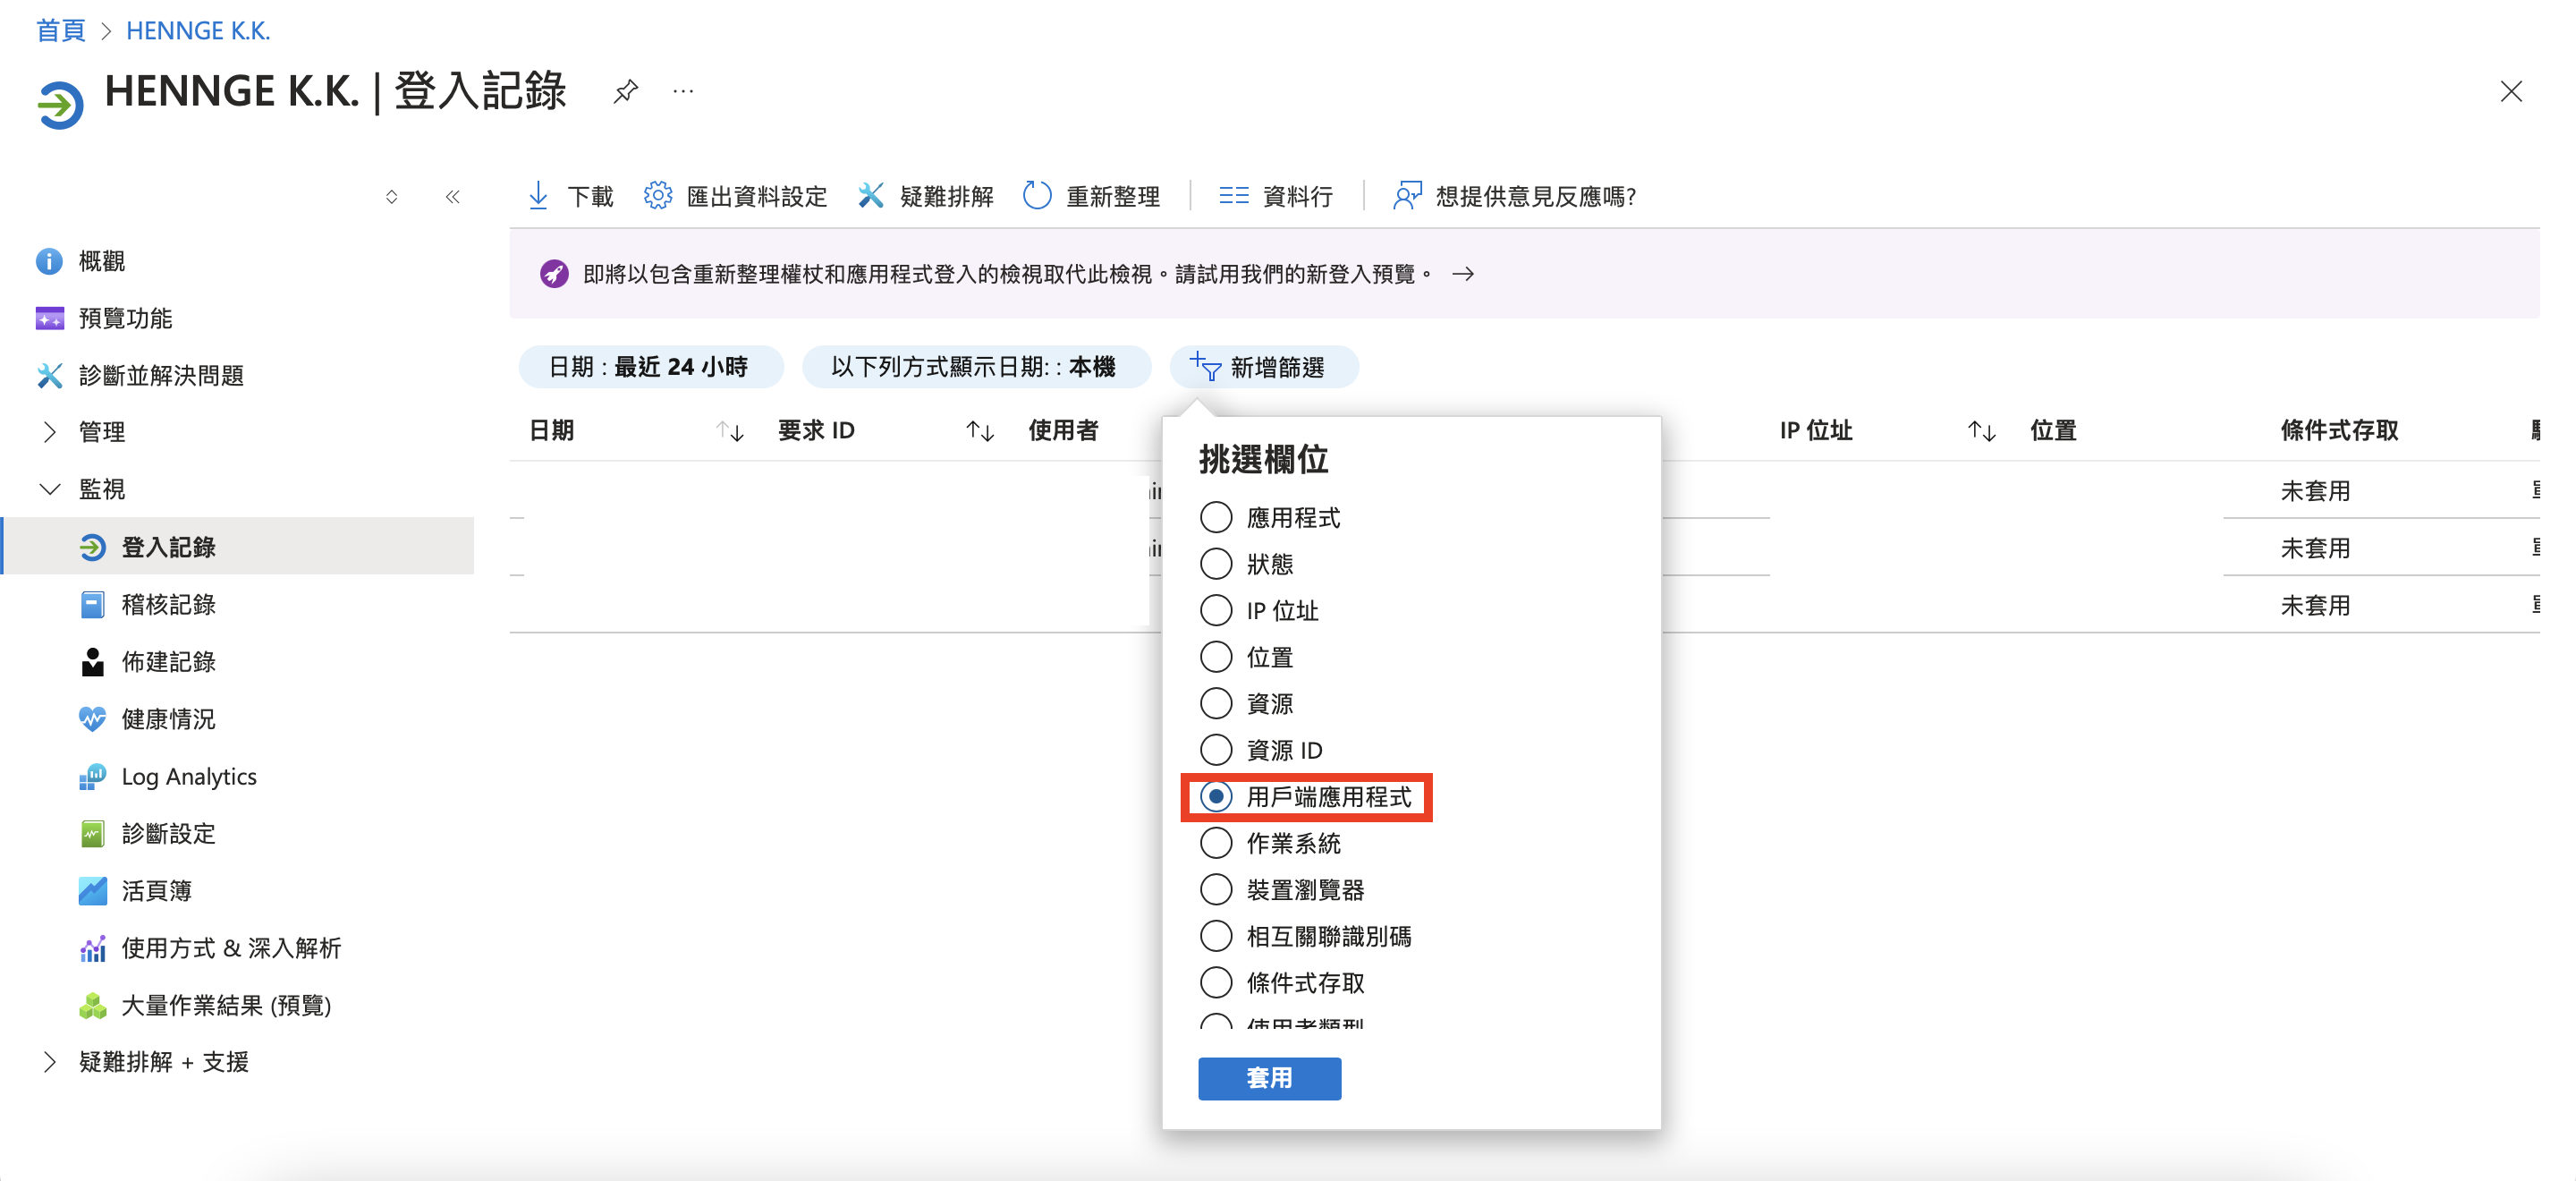This screenshot has width=2576, height=1181.
Task: Click the sign-in logs sidebar icon
Action: pos(92,547)
